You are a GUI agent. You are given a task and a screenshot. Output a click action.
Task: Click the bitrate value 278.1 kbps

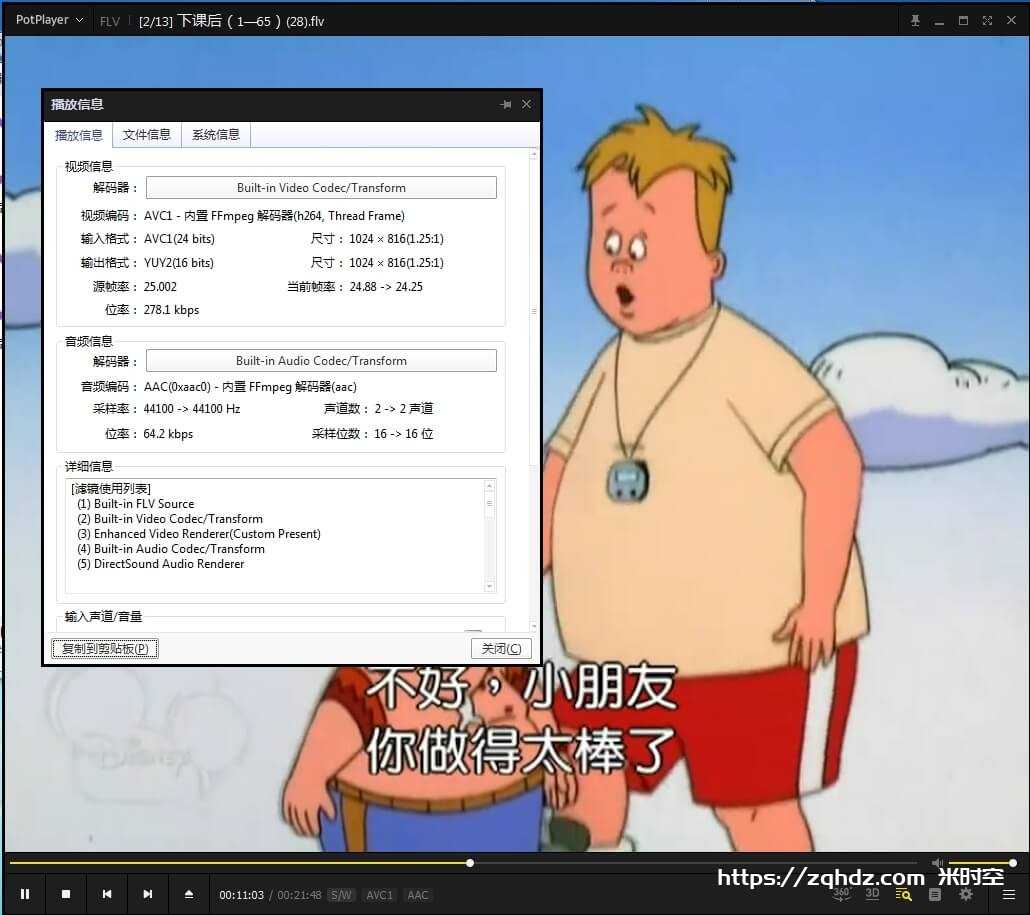(x=171, y=309)
